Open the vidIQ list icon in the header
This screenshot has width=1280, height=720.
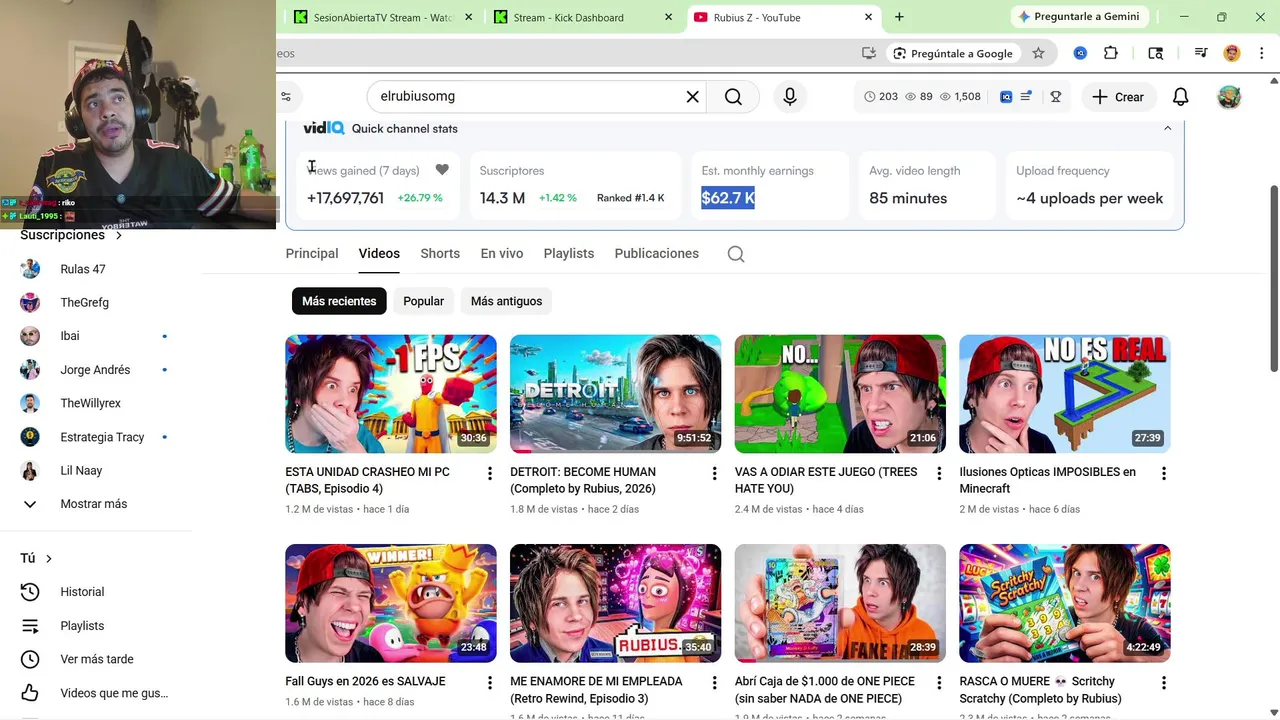tap(1026, 97)
